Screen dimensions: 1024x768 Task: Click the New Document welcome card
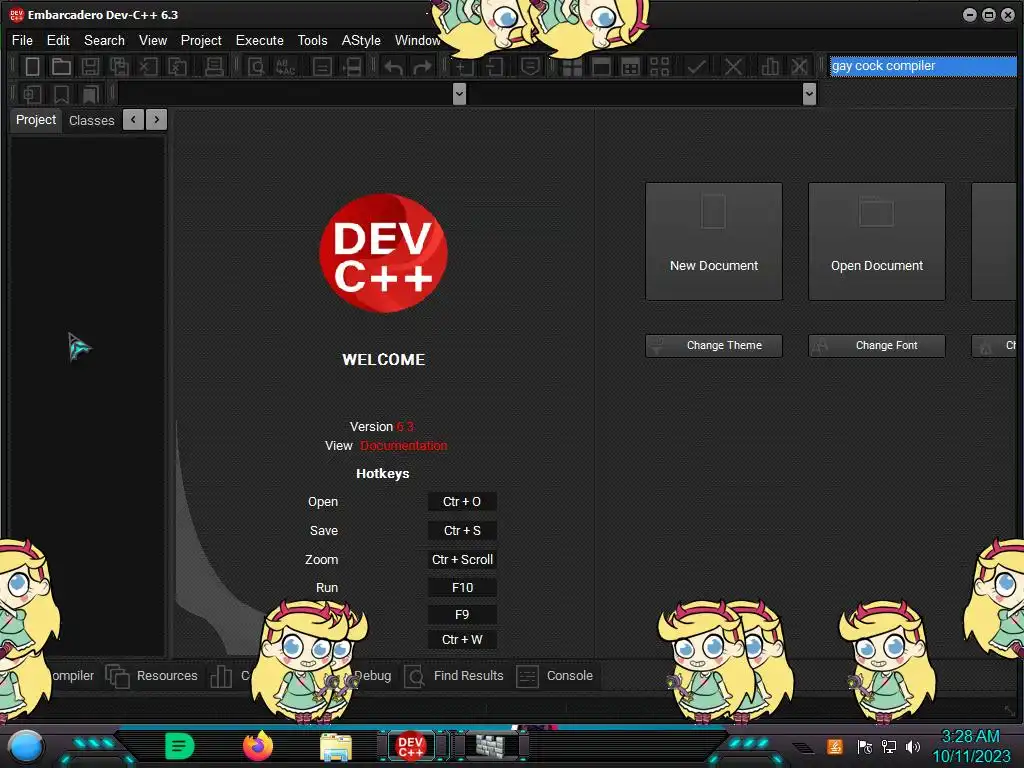coord(714,242)
